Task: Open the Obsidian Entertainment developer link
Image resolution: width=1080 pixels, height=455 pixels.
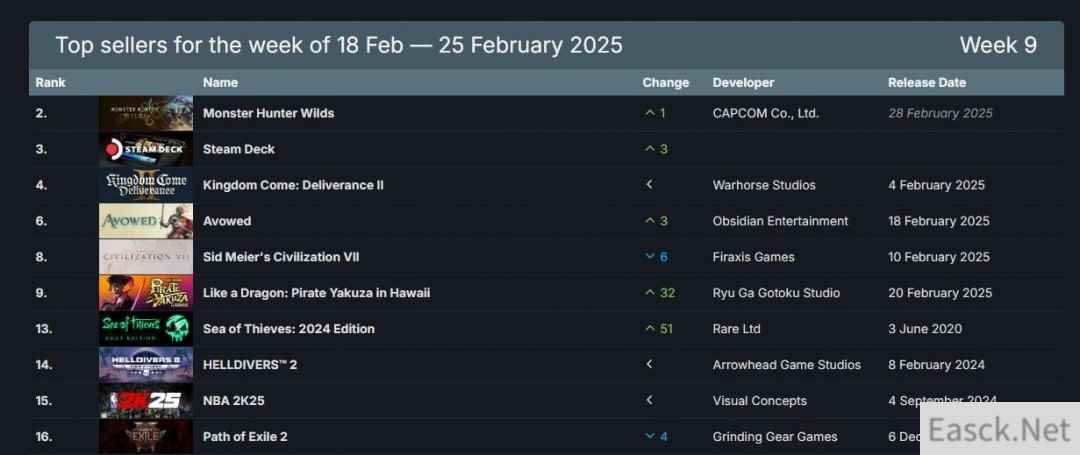Action: pyautogui.click(x=780, y=221)
